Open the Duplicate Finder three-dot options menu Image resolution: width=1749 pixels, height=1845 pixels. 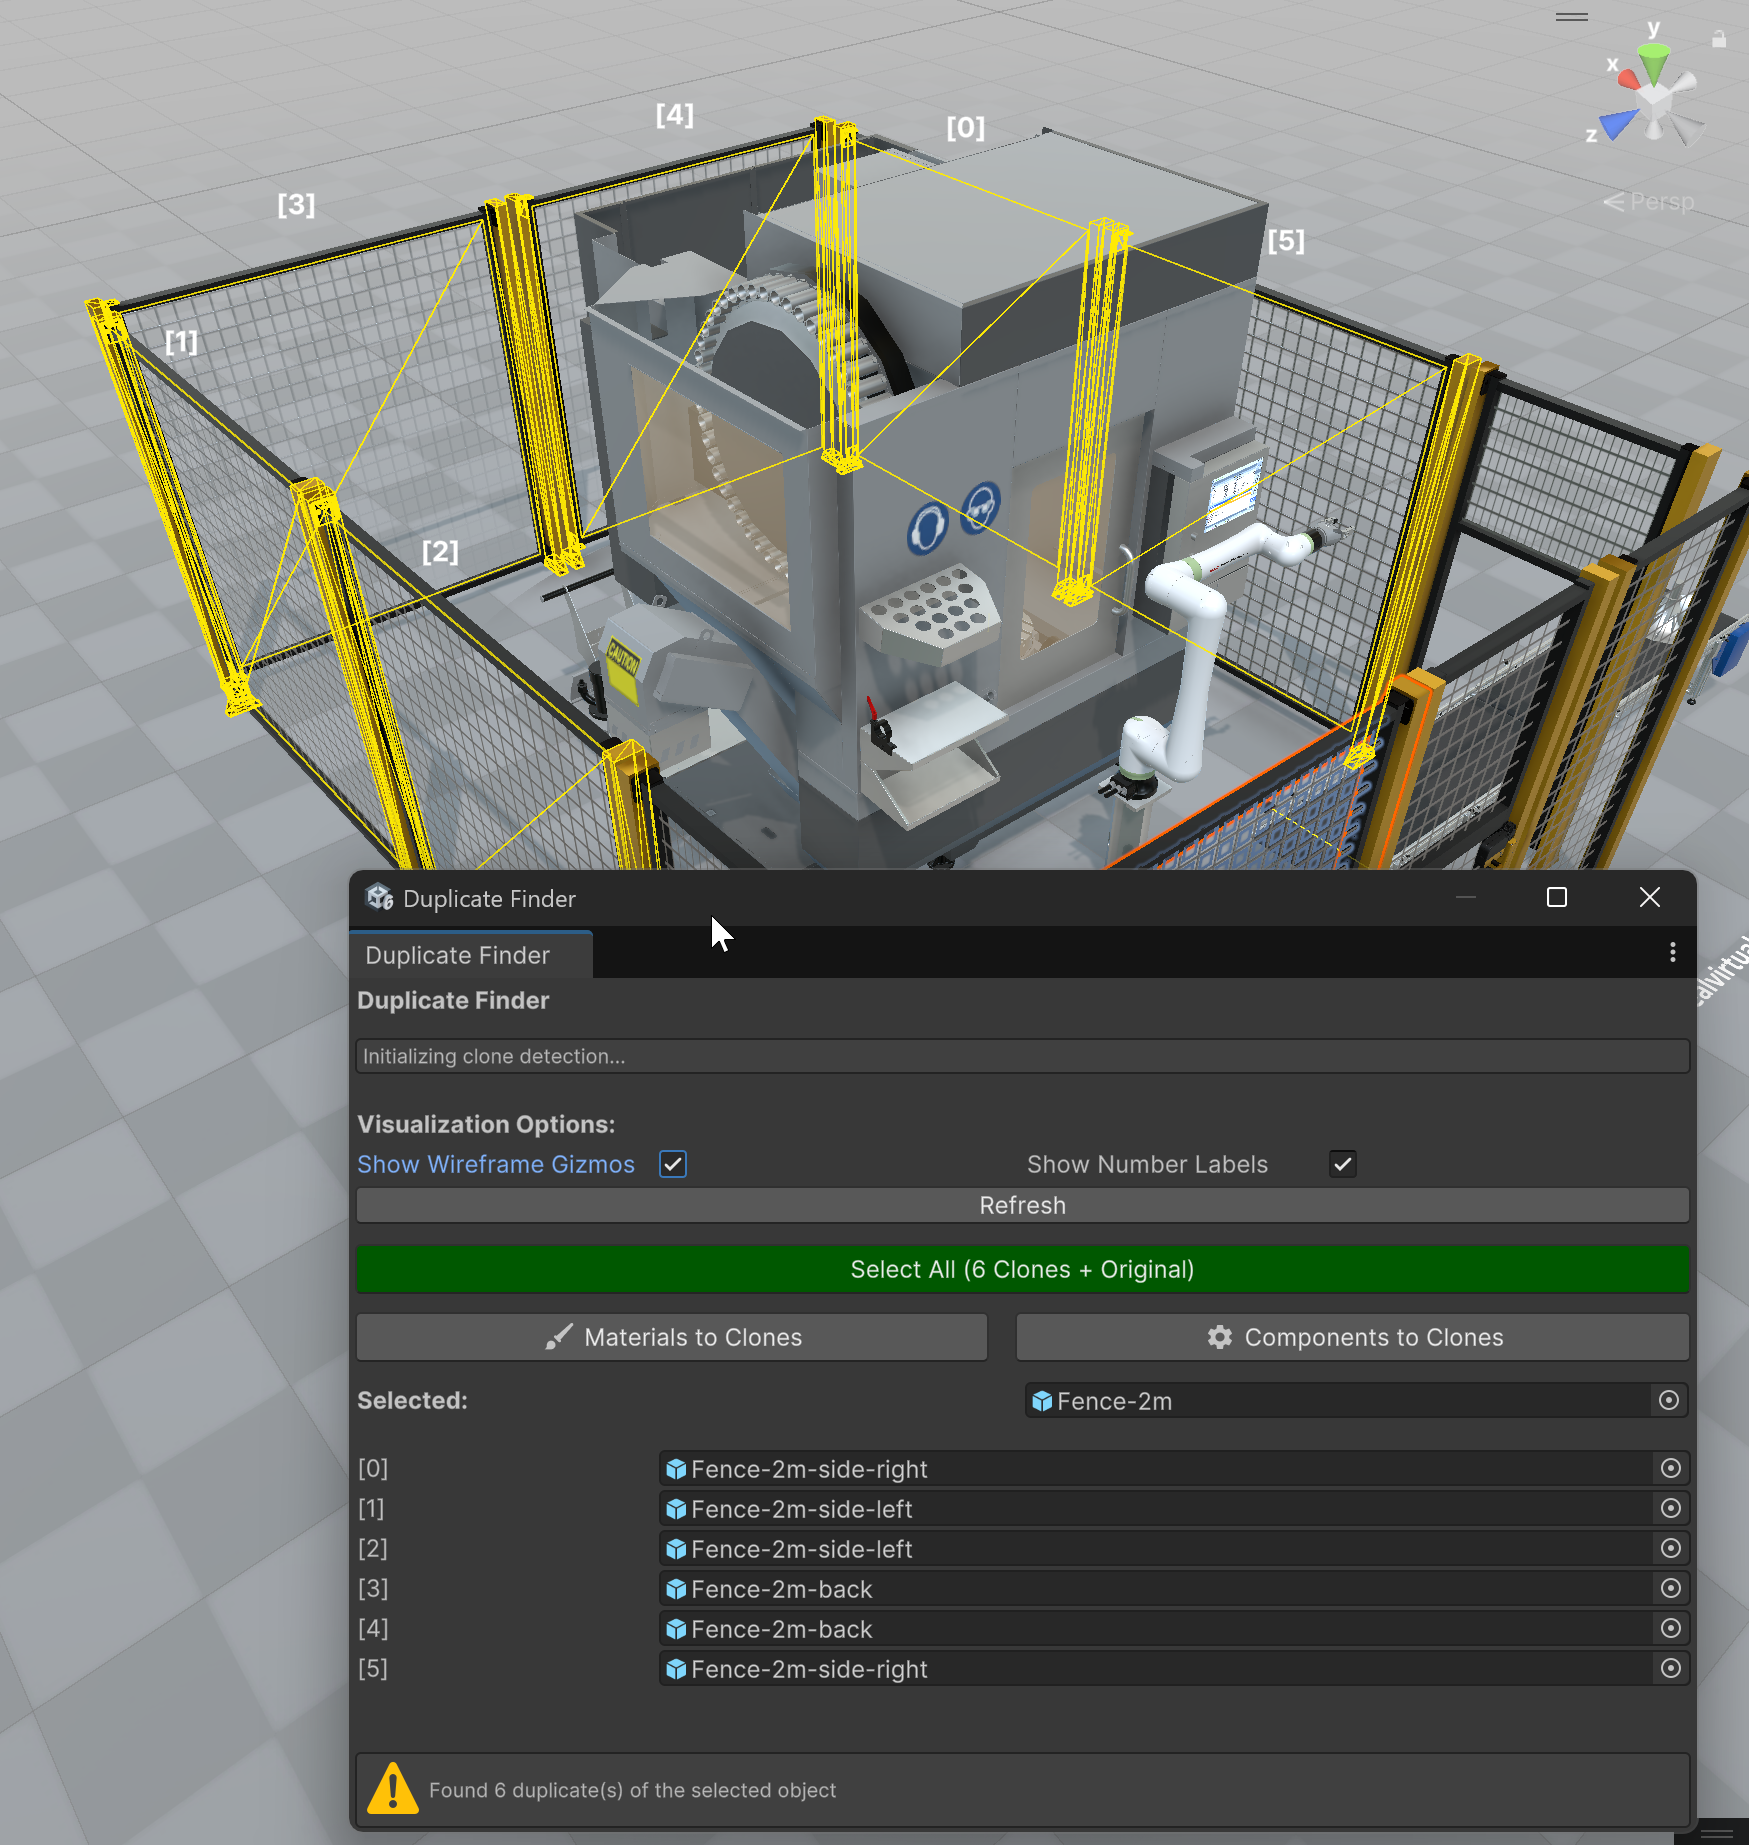pyautogui.click(x=1672, y=953)
